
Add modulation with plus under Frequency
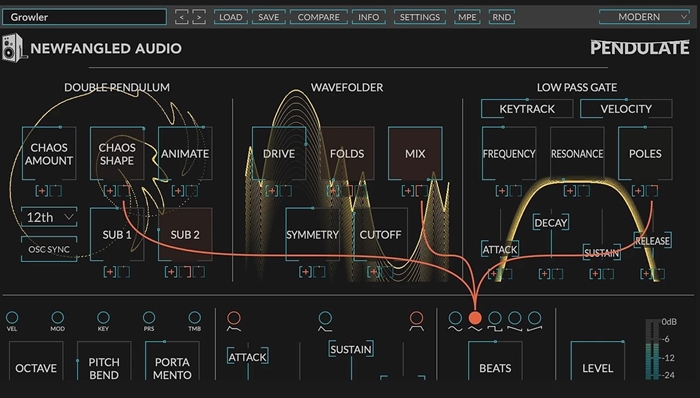click(502, 191)
